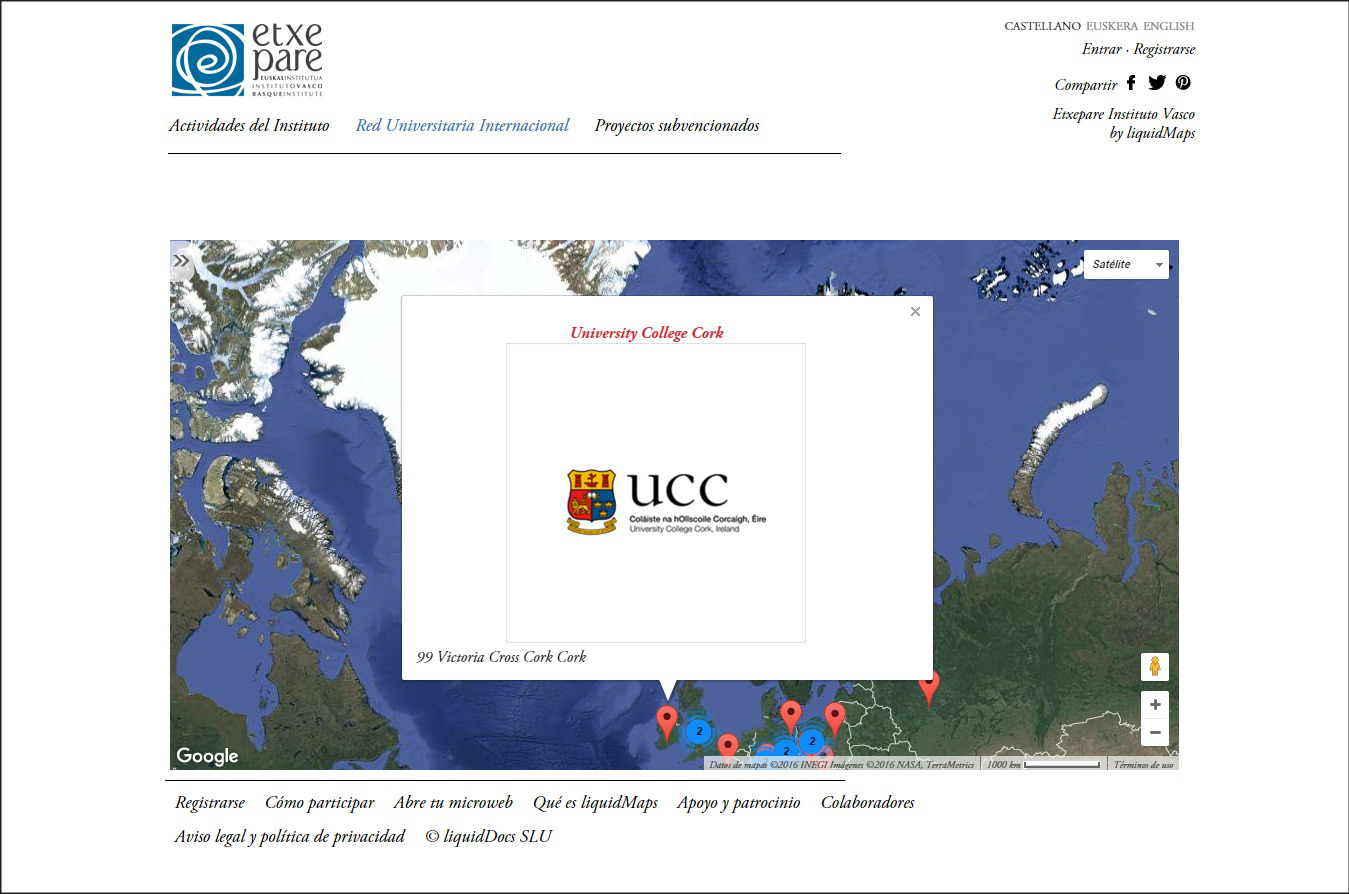Expand the map side panel arrows
The image size is (1349, 894).
181,261
